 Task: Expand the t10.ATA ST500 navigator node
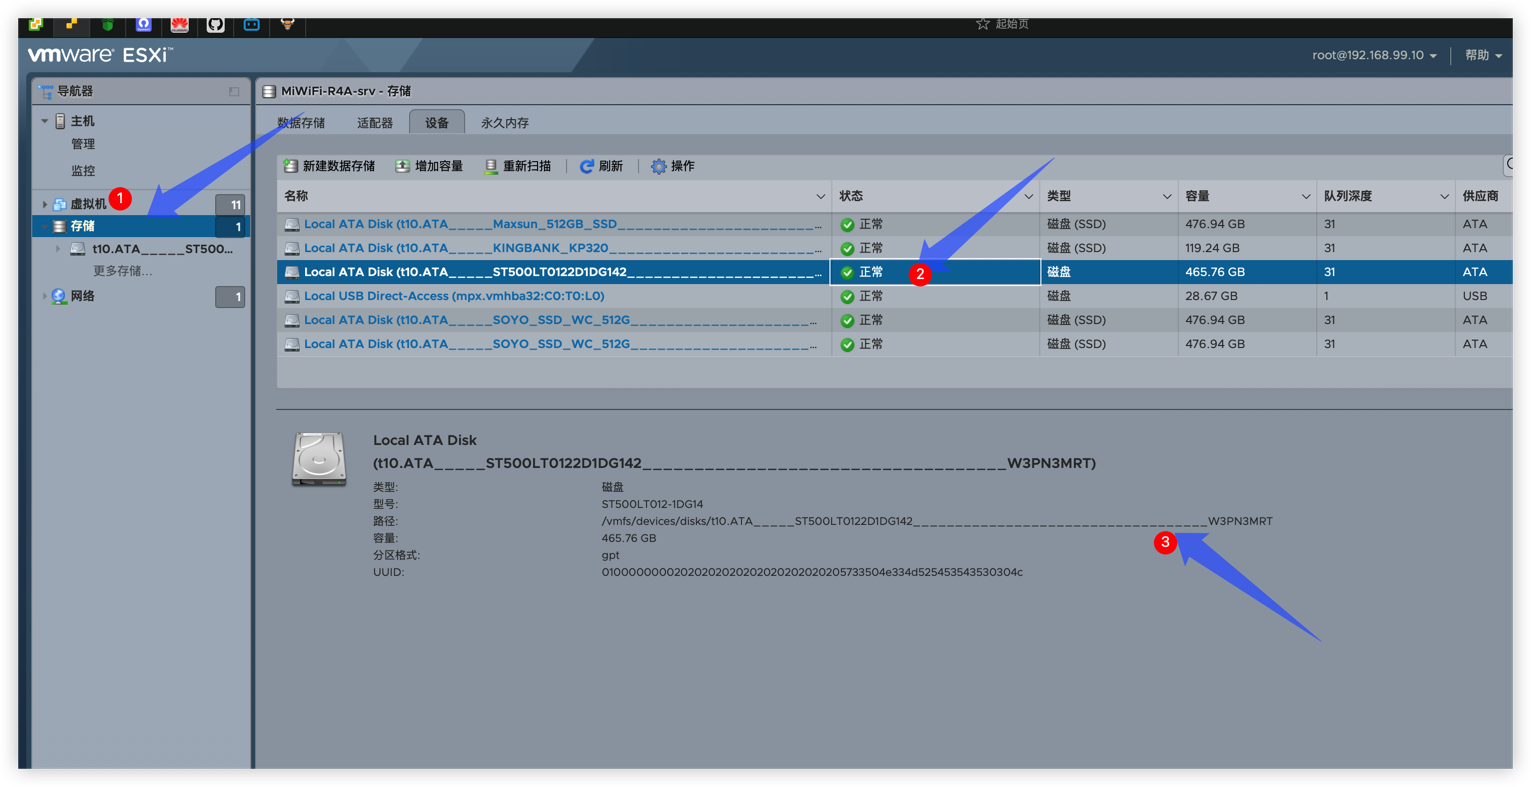pos(58,249)
